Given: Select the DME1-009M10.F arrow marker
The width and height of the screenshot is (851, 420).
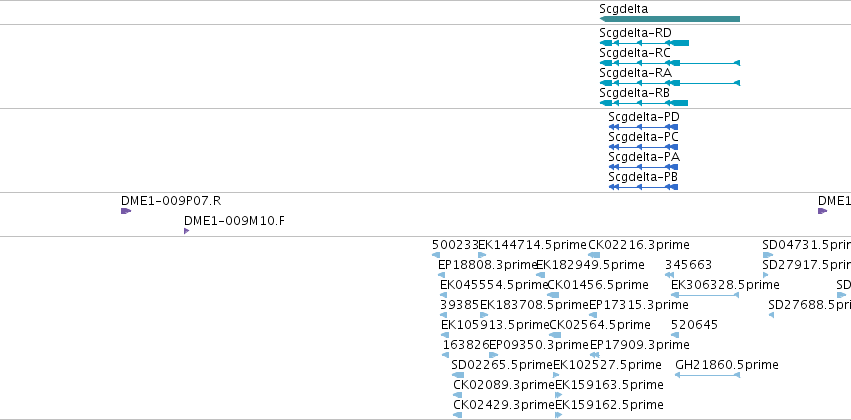Looking at the screenshot, I should [187, 231].
